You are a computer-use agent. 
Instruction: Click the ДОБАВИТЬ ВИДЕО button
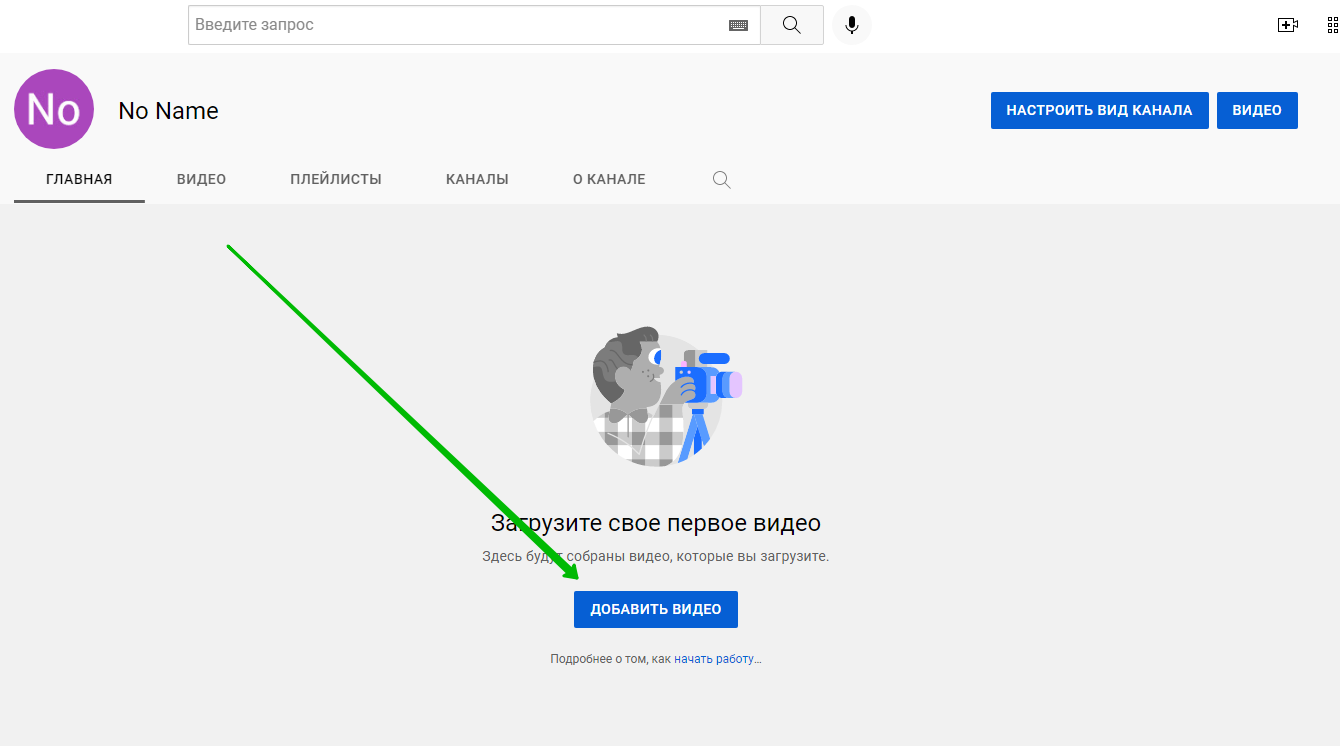[656, 609]
